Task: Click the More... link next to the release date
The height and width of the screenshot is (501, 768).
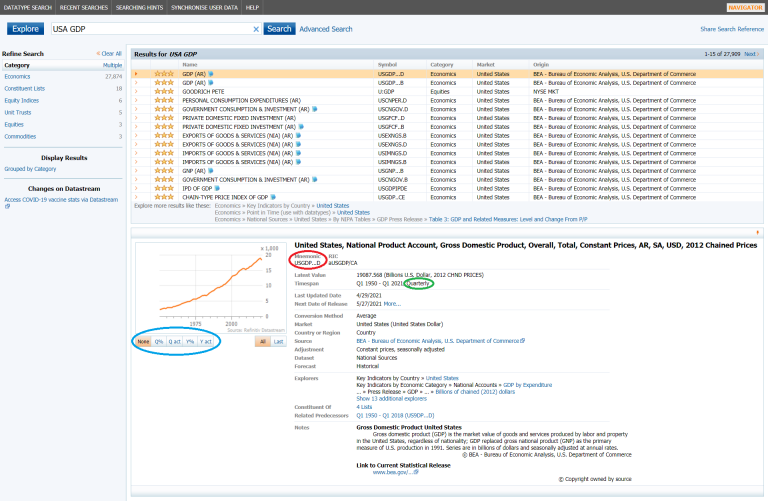Action: 392,304
